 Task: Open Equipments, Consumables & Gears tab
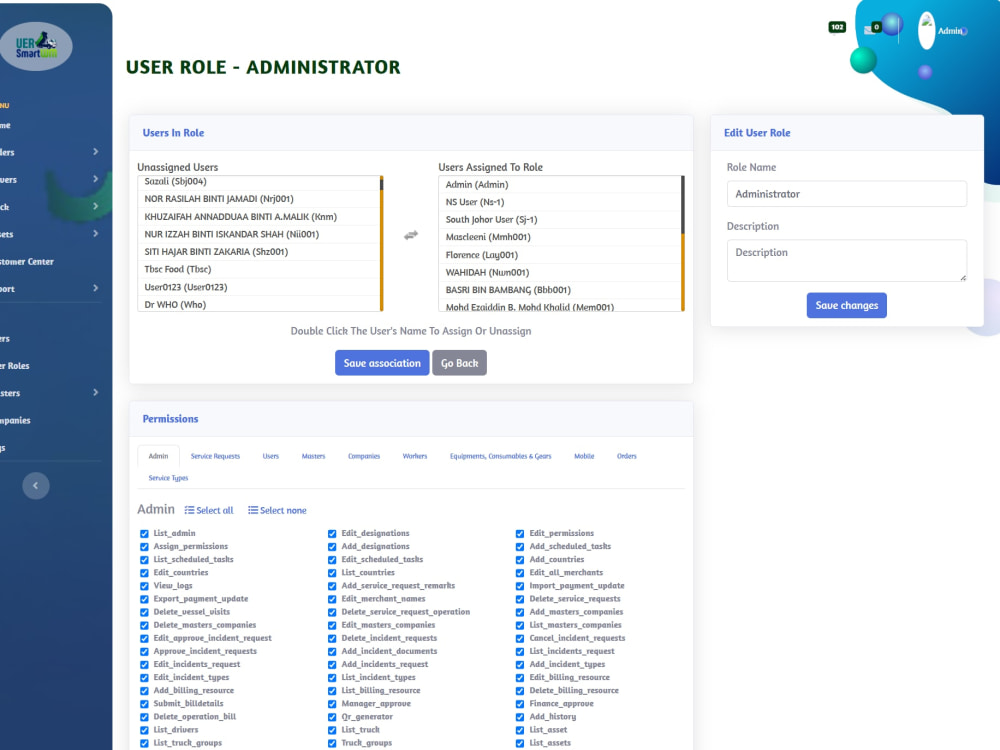point(500,456)
